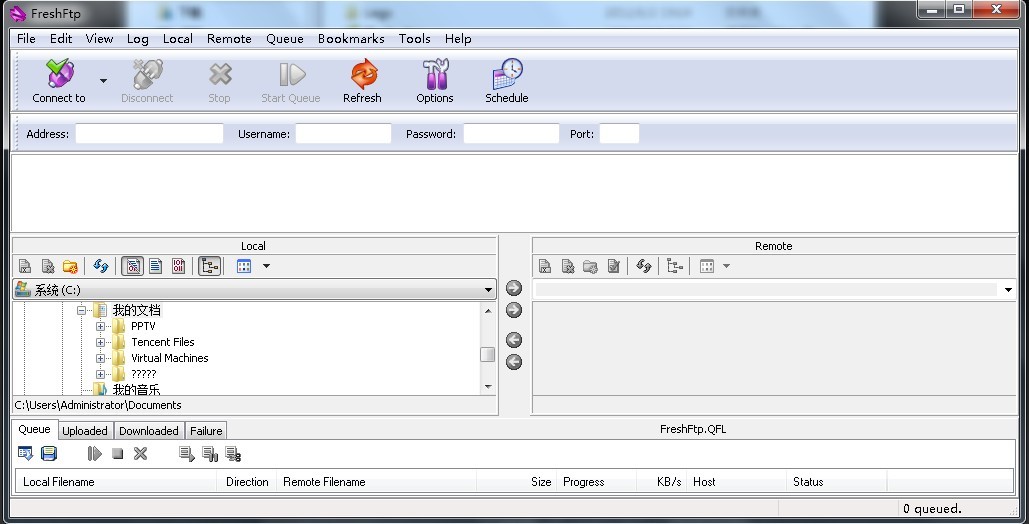Open Options from the toolbar
Viewport: 1029px width, 524px height.
pos(435,76)
